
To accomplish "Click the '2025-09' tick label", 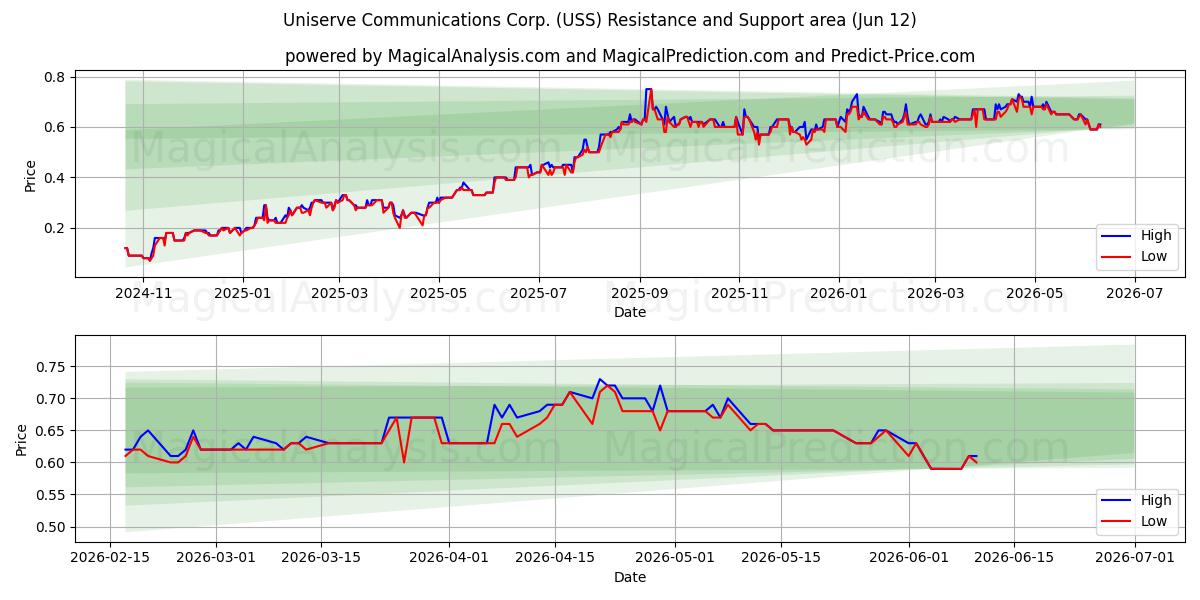I will 640,293.
